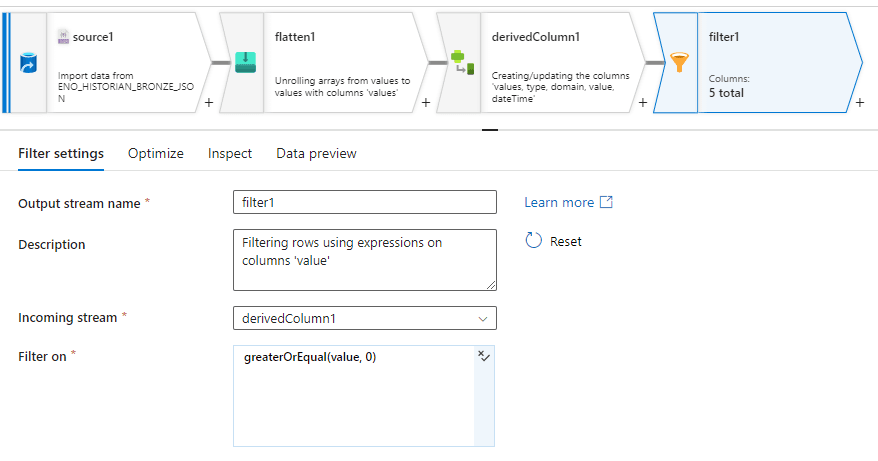Click the Description text area
878x461 pixels.
pyautogui.click(x=364, y=259)
